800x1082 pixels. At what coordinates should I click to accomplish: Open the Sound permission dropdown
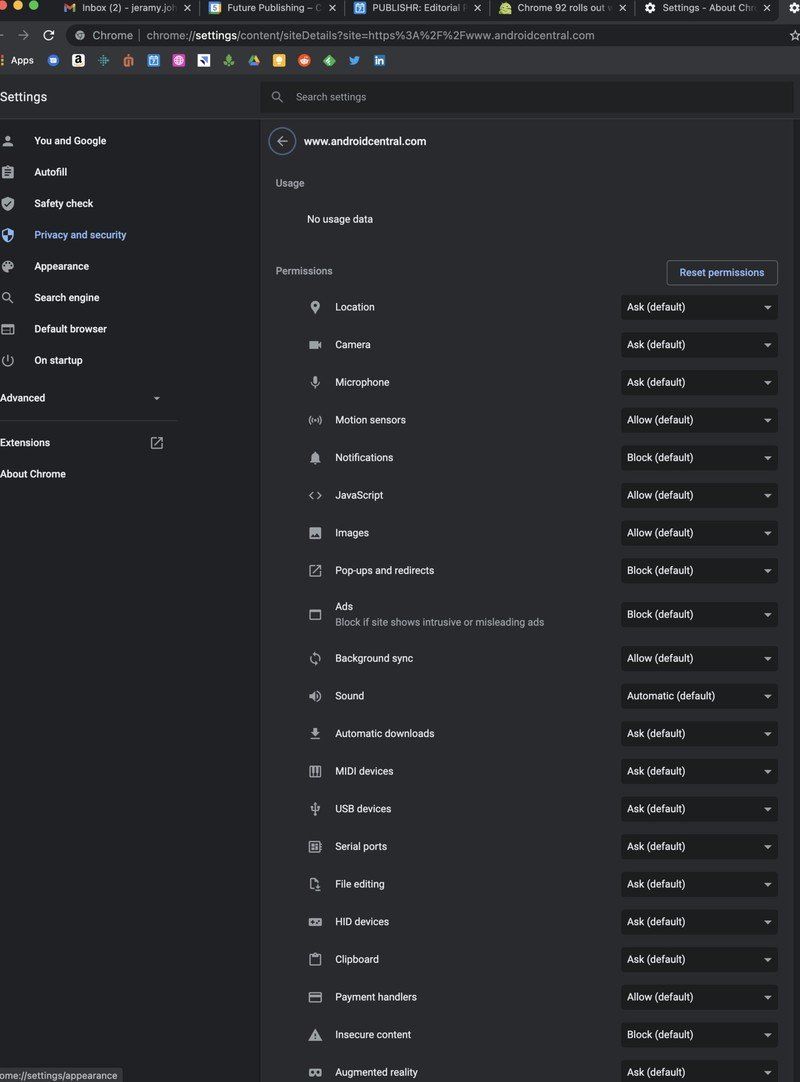click(698, 695)
